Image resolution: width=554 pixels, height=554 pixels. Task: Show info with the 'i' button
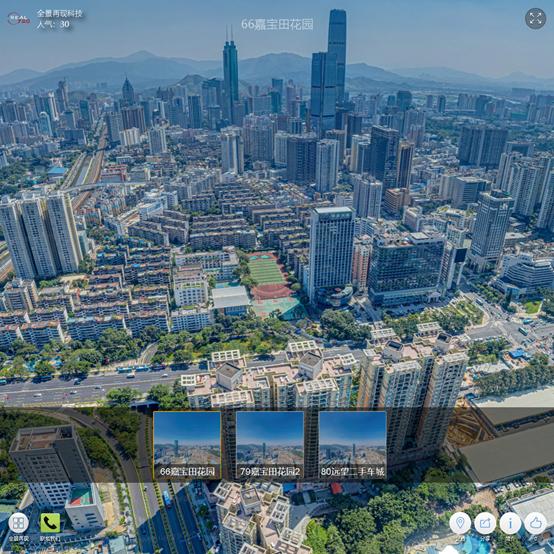(510, 523)
